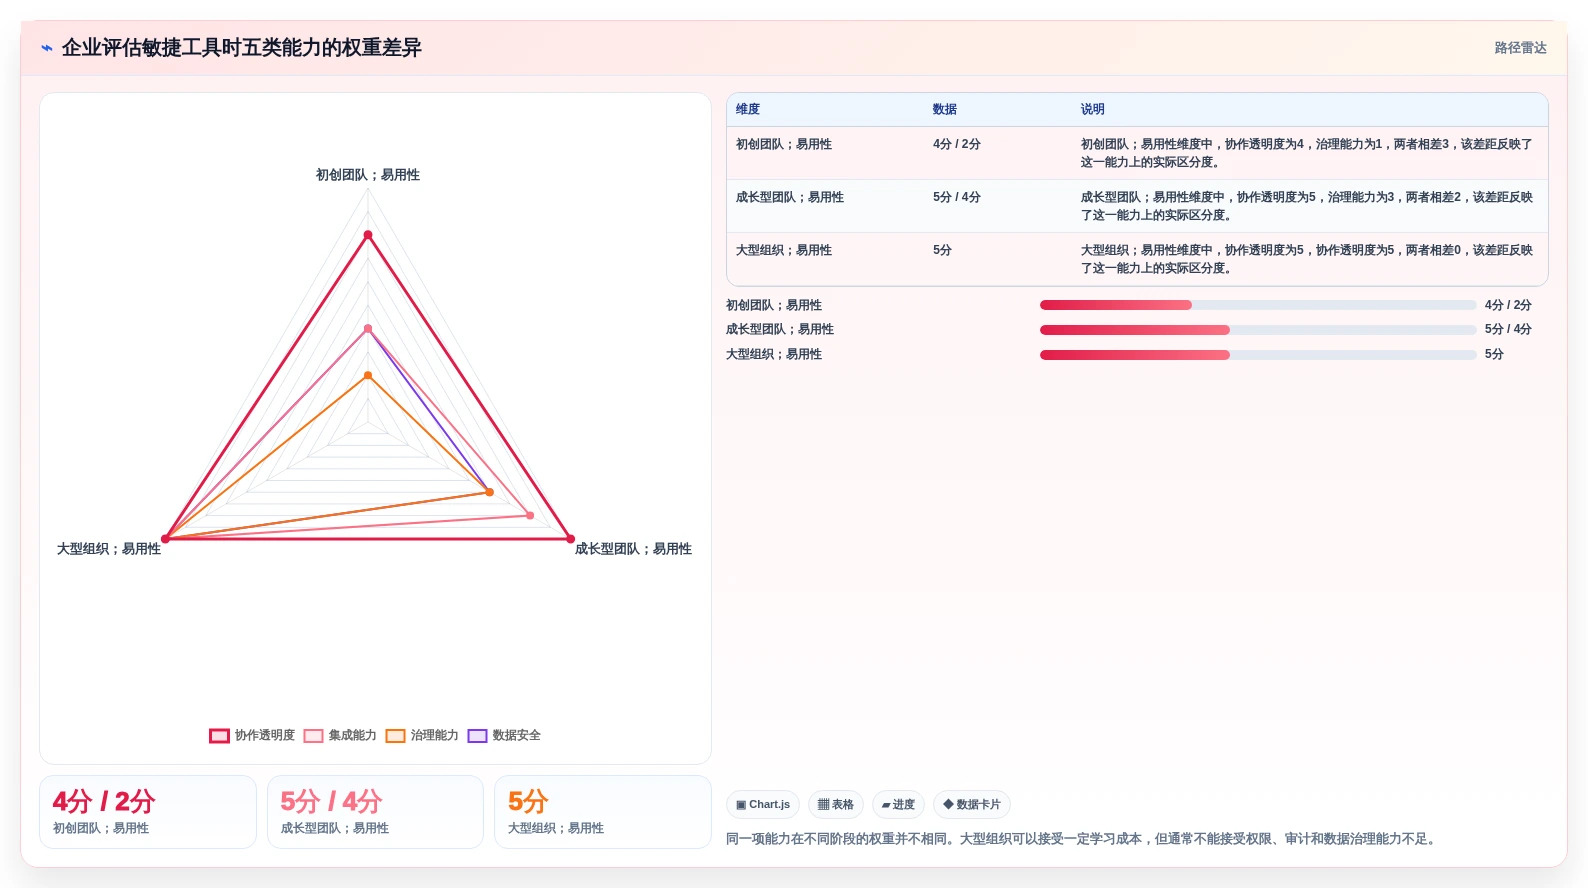
Task: Toggle the 集成能力 legend item
Action: tap(340, 735)
